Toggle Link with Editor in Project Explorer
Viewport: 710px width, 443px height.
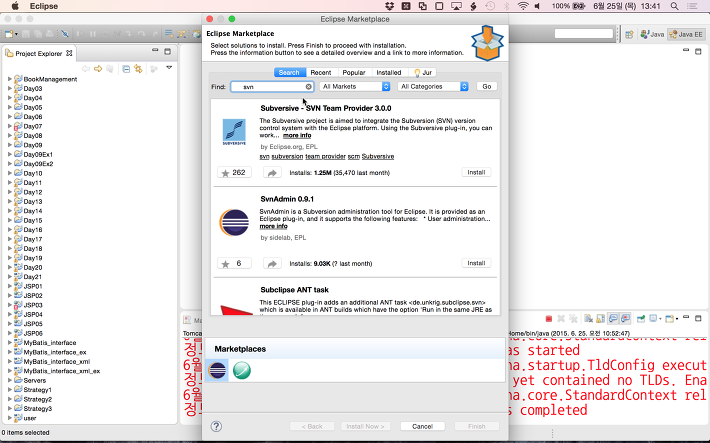click(138, 69)
